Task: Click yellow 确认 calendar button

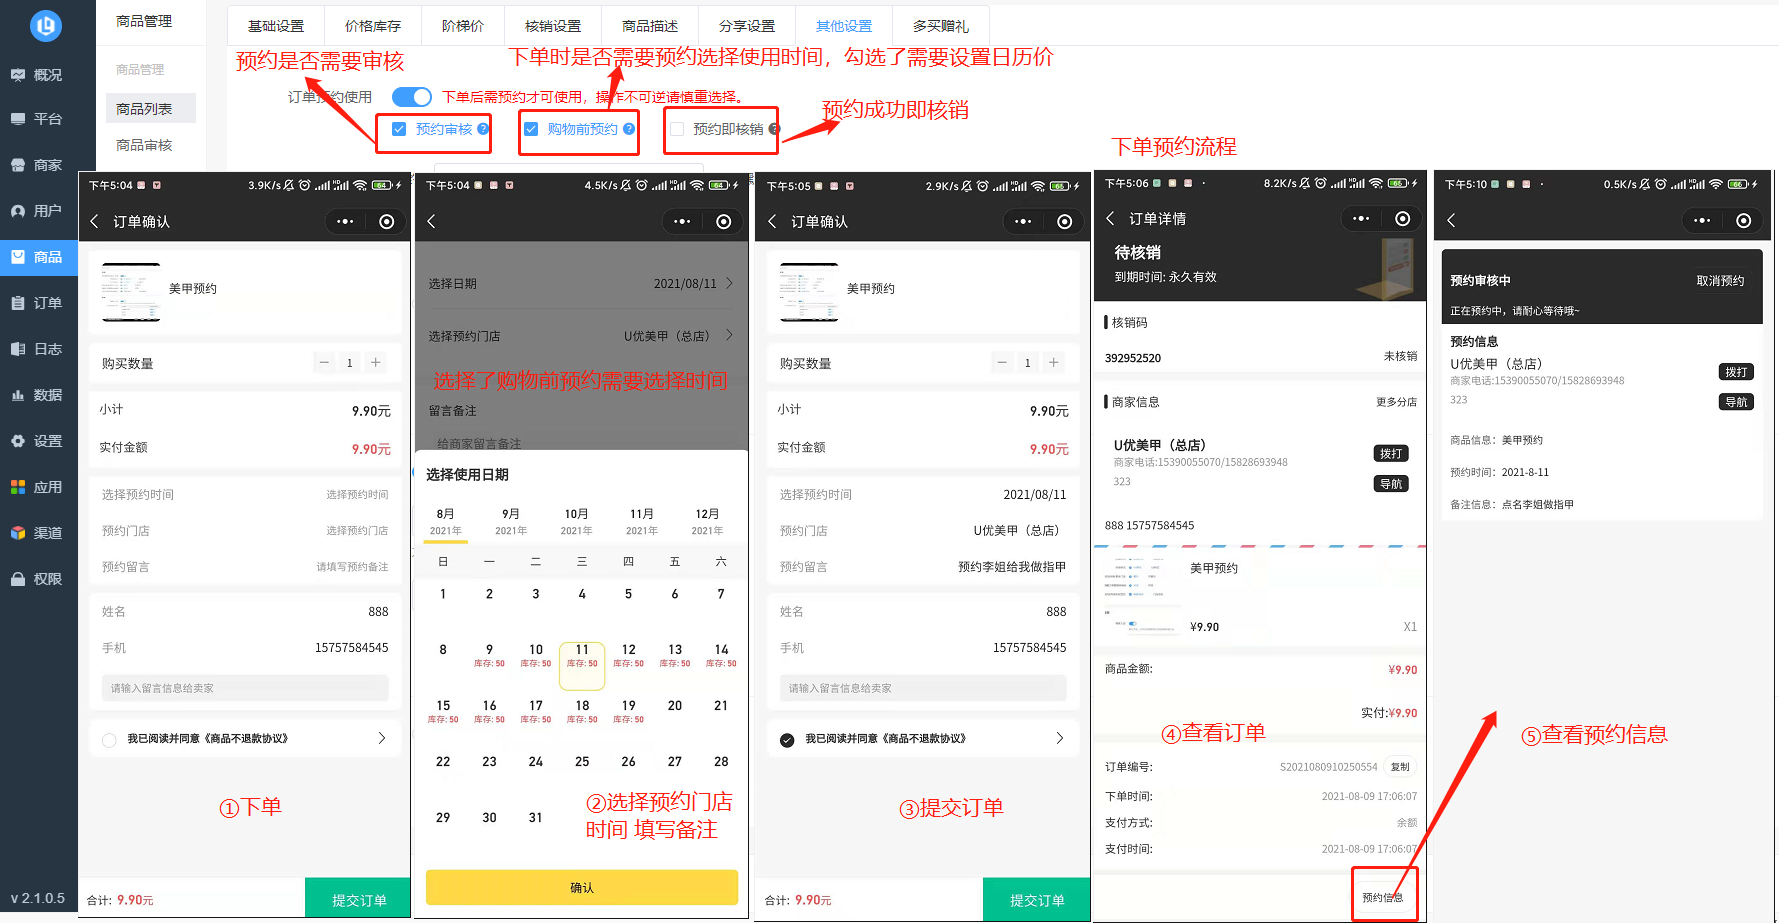Action: pyautogui.click(x=582, y=887)
